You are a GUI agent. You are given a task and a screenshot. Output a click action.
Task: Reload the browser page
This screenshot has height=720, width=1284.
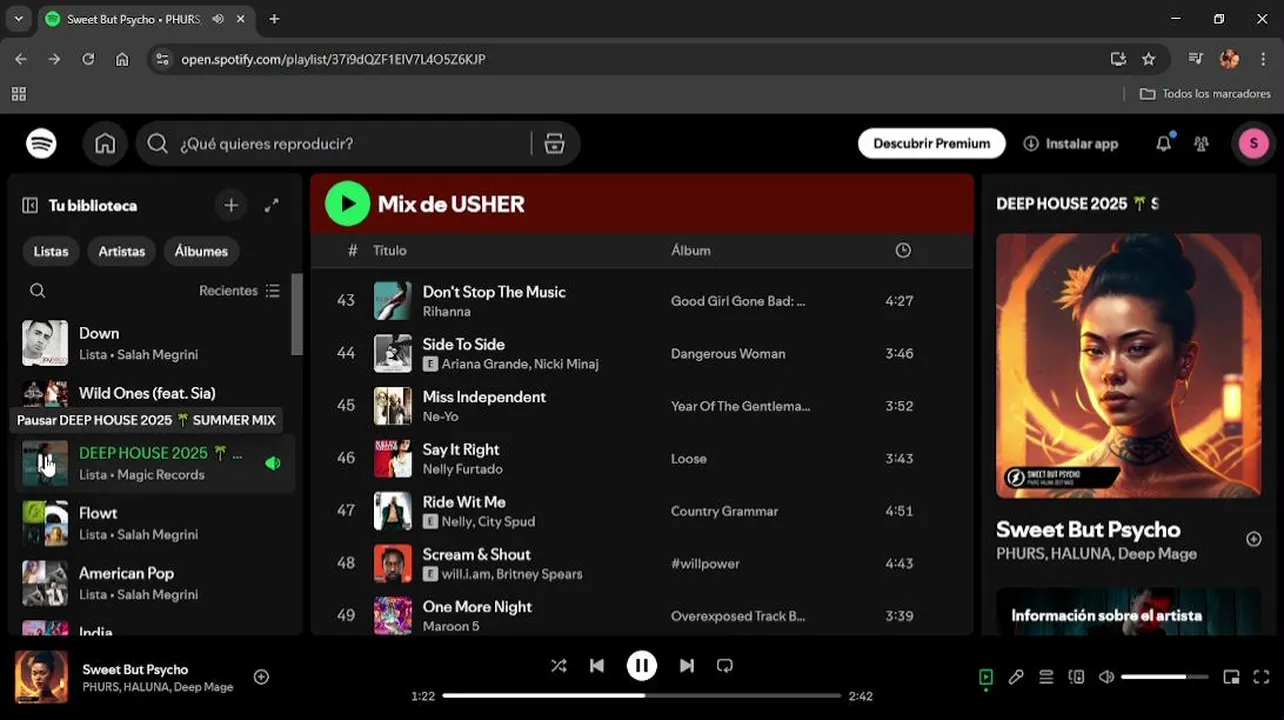[x=88, y=59]
